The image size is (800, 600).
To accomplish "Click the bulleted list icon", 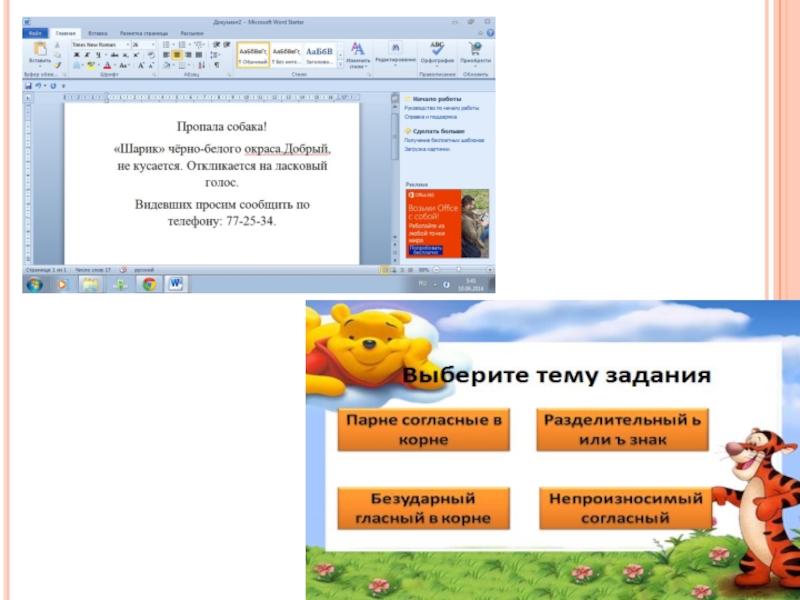I will pos(167,45).
